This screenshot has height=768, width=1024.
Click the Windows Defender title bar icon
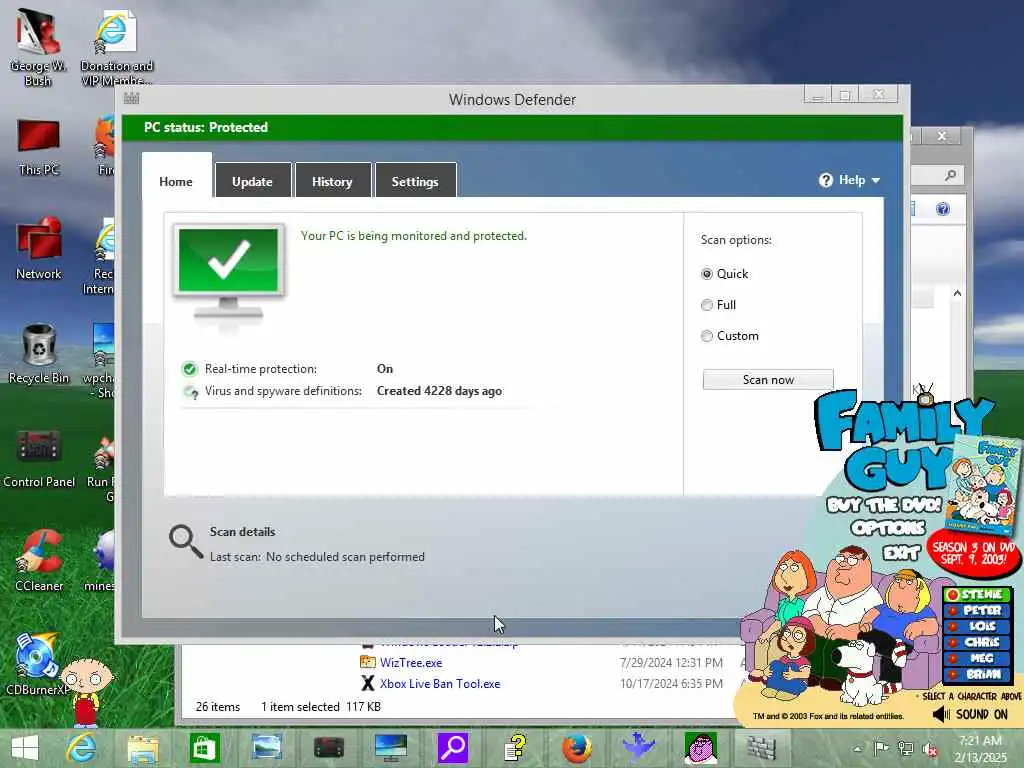tap(131, 99)
